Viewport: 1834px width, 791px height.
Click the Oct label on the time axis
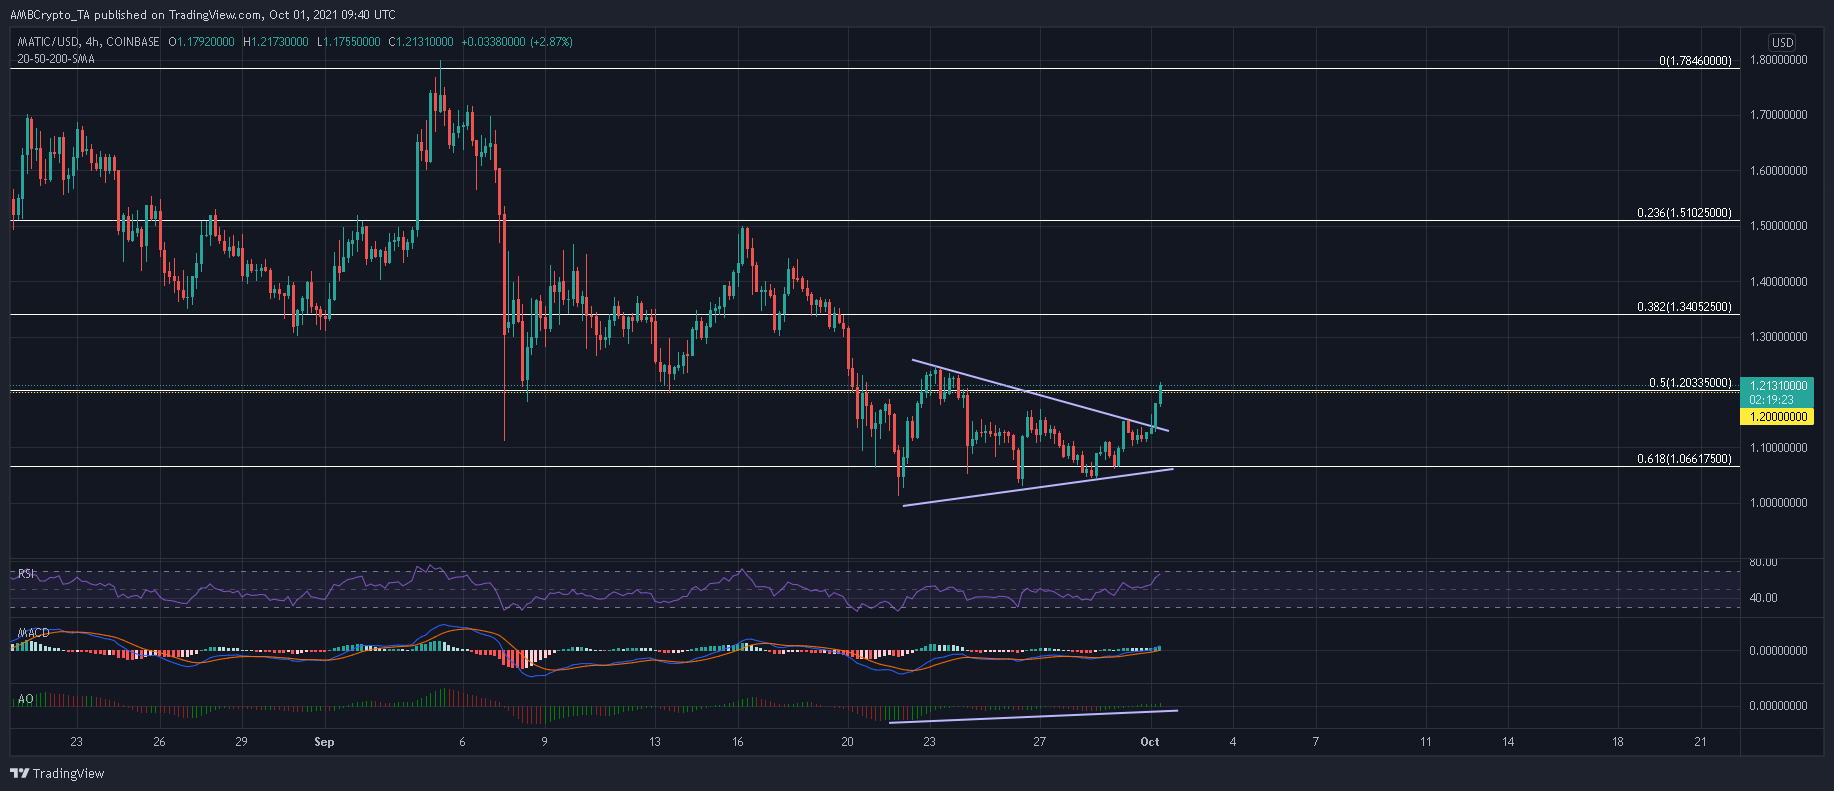click(x=1150, y=742)
